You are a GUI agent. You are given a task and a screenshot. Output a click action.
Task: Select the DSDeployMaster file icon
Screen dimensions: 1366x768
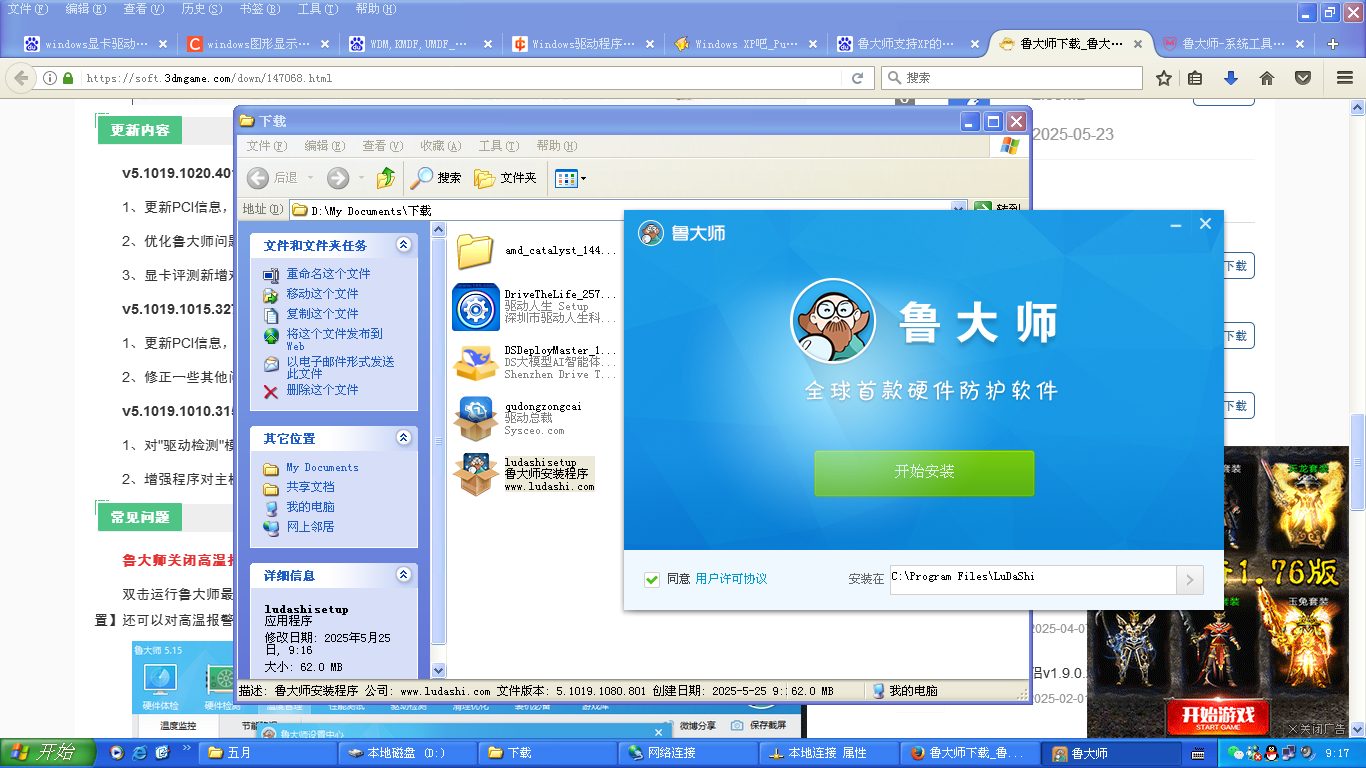(475, 363)
